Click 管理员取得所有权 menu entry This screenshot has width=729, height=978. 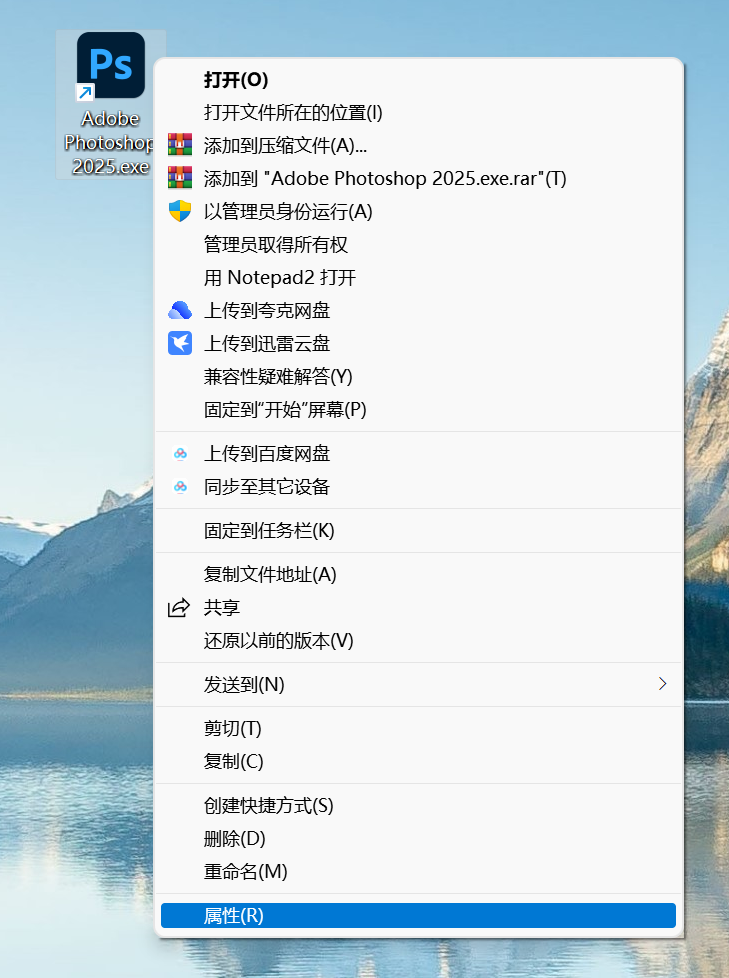418,244
